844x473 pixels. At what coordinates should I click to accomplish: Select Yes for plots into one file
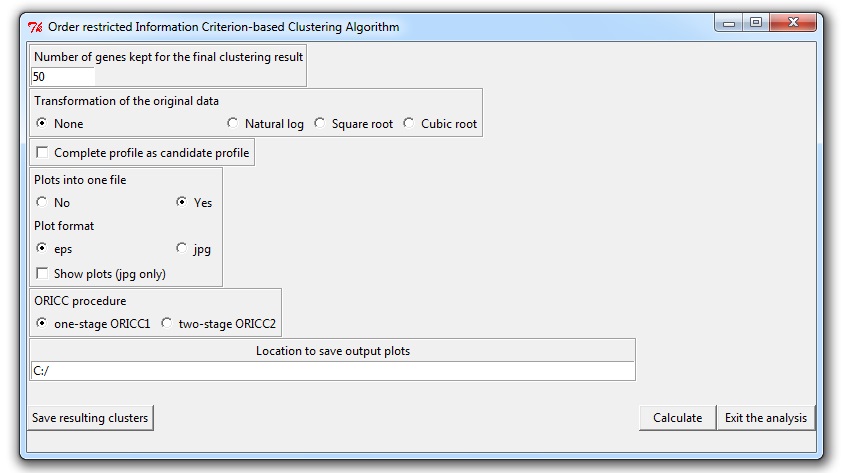click(x=182, y=202)
